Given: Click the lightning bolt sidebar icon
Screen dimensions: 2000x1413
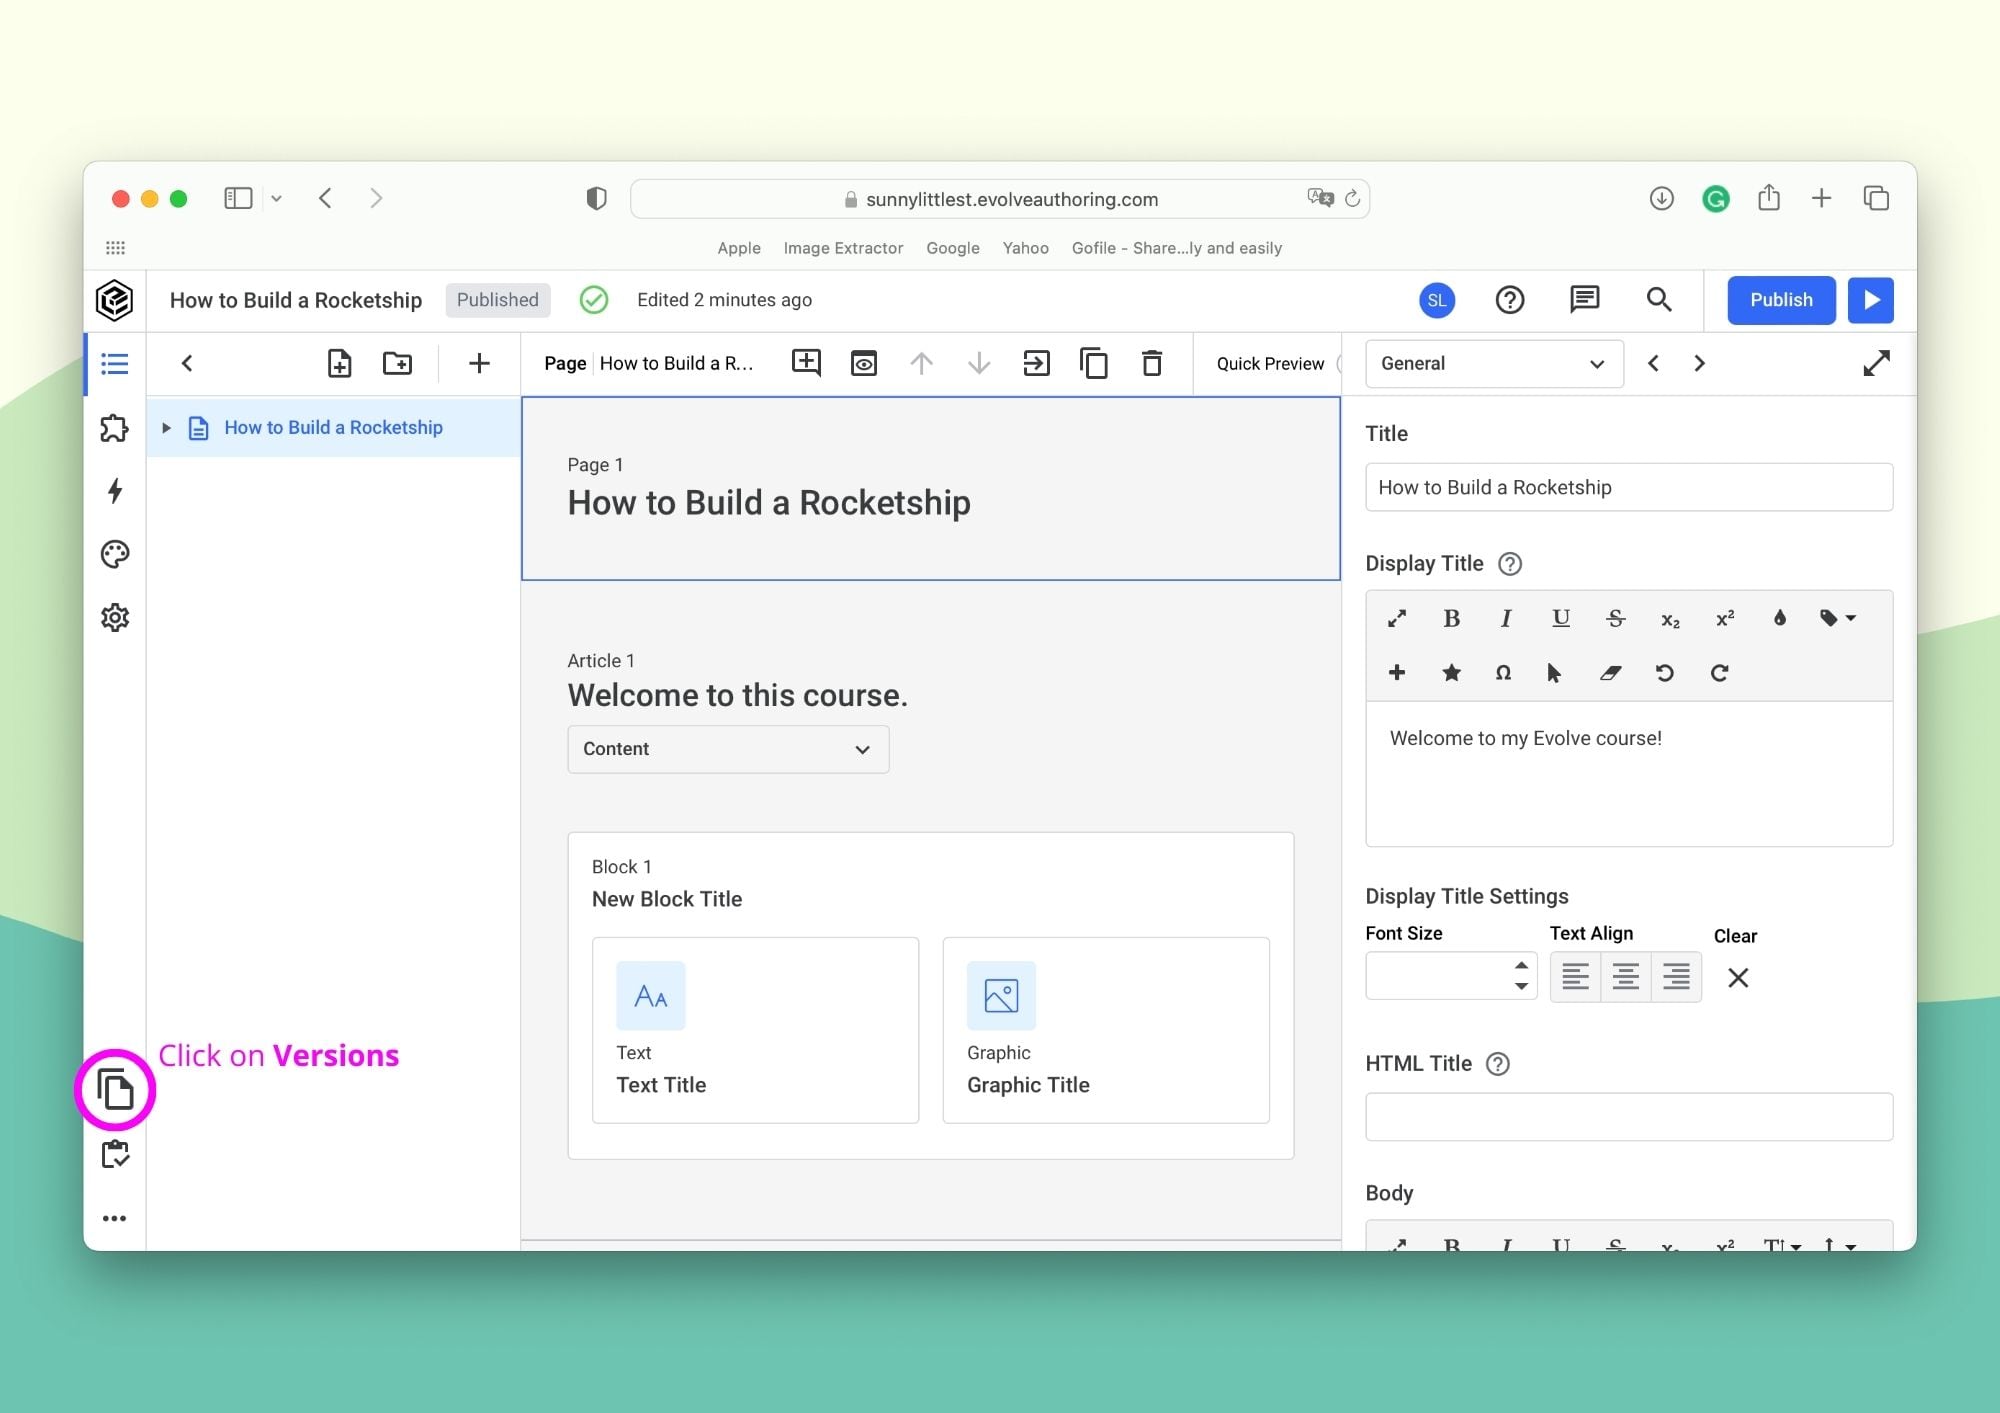Looking at the screenshot, I should point(115,491).
